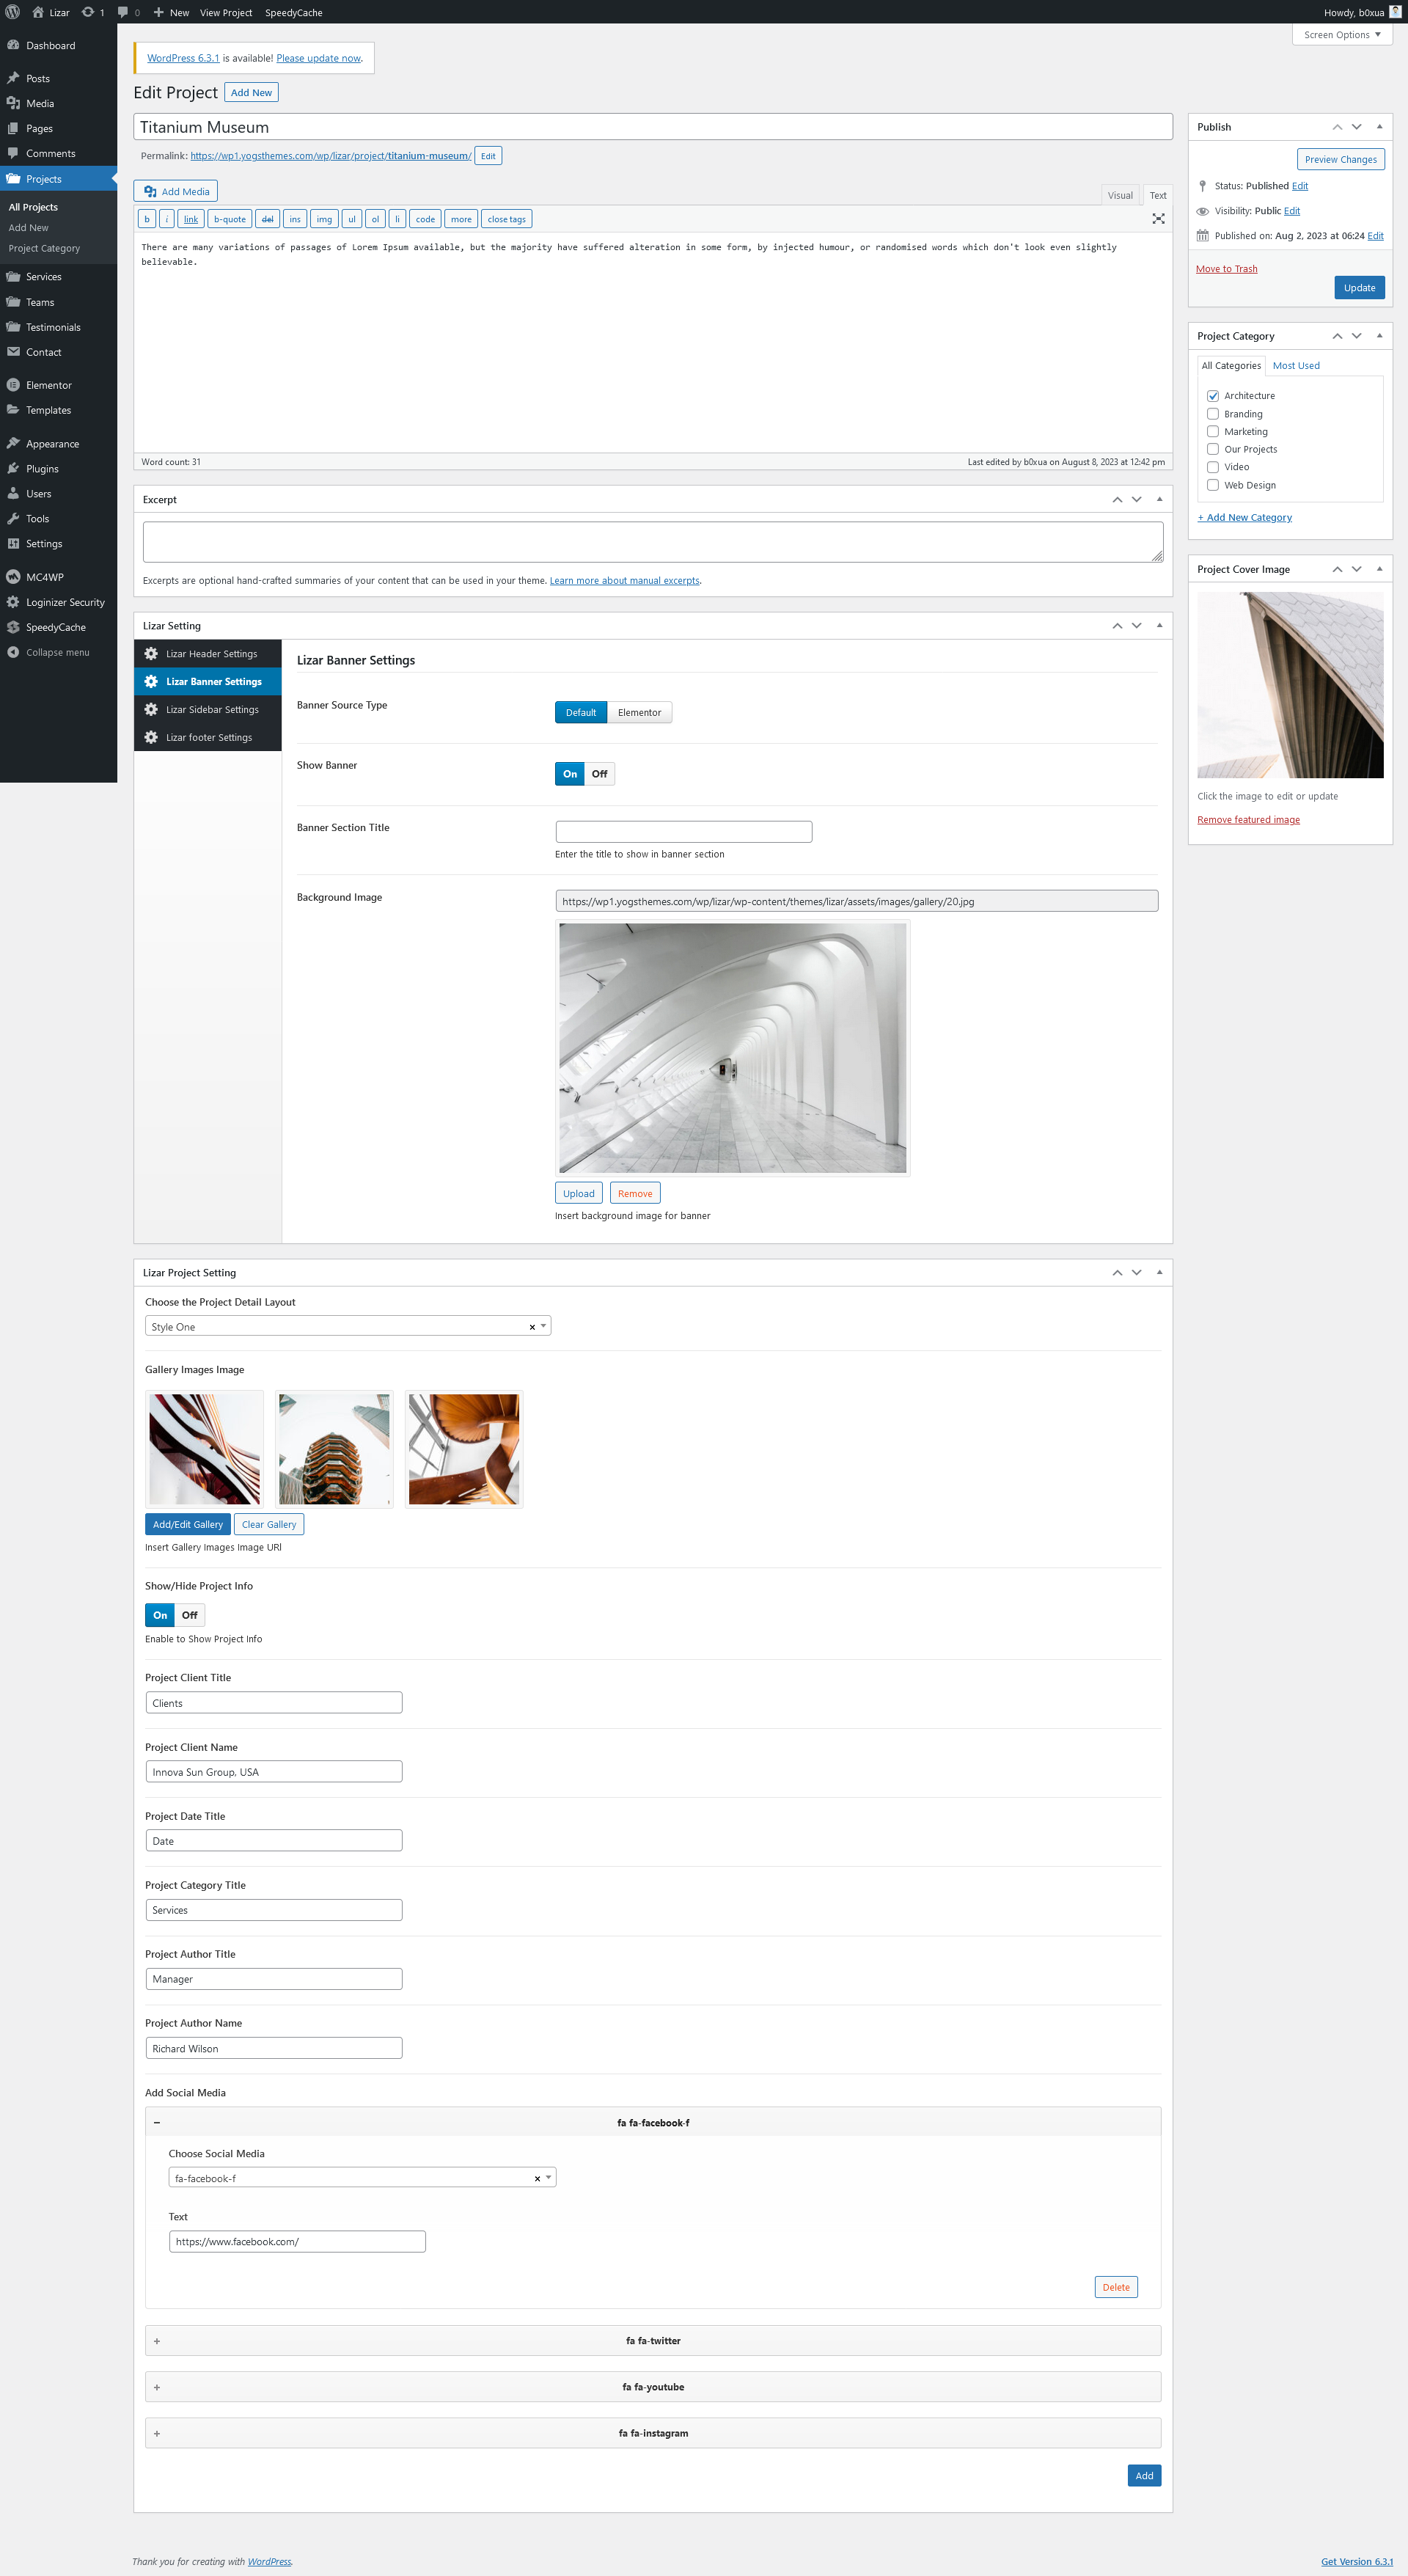This screenshot has height=2576, width=1408.
Task: Open Lizar Header Settings gear icon
Action: pyautogui.click(x=151, y=654)
